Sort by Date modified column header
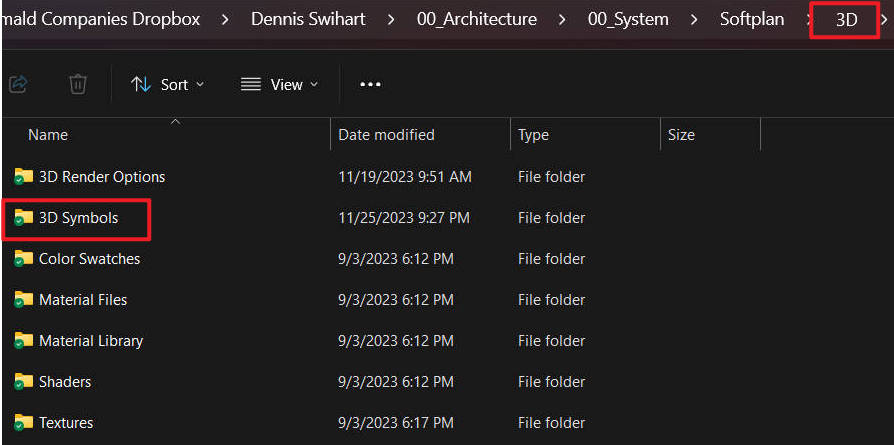This screenshot has width=894, height=445. click(x=386, y=135)
